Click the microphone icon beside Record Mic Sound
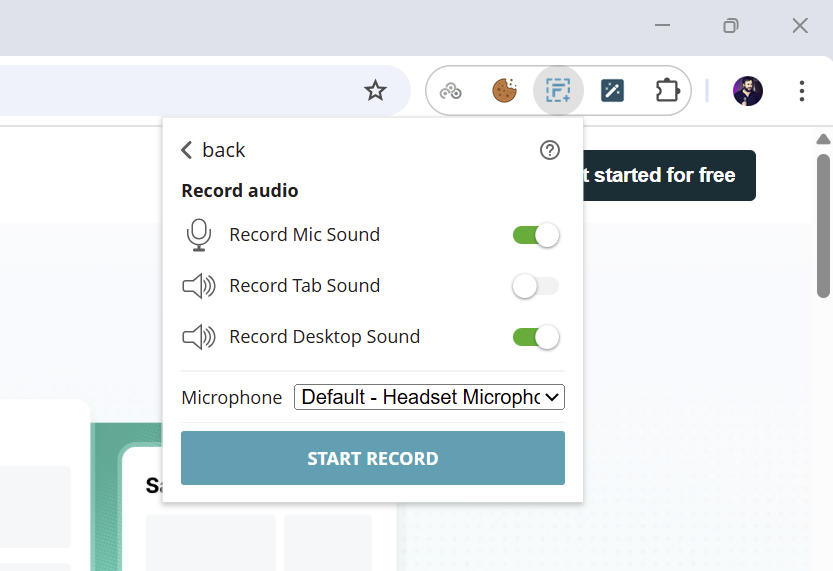The width and height of the screenshot is (833, 571). coord(199,235)
